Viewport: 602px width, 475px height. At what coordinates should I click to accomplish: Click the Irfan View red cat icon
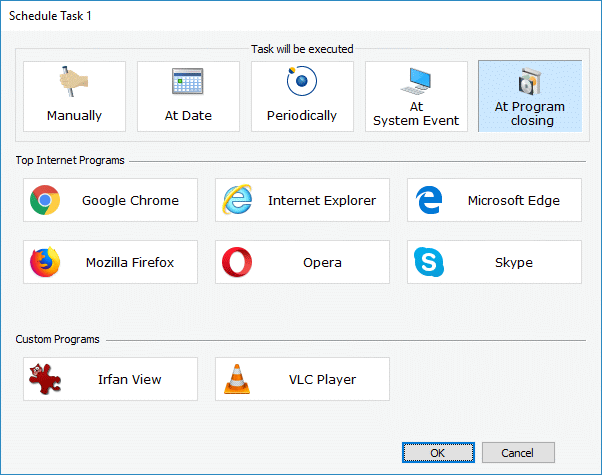point(45,379)
